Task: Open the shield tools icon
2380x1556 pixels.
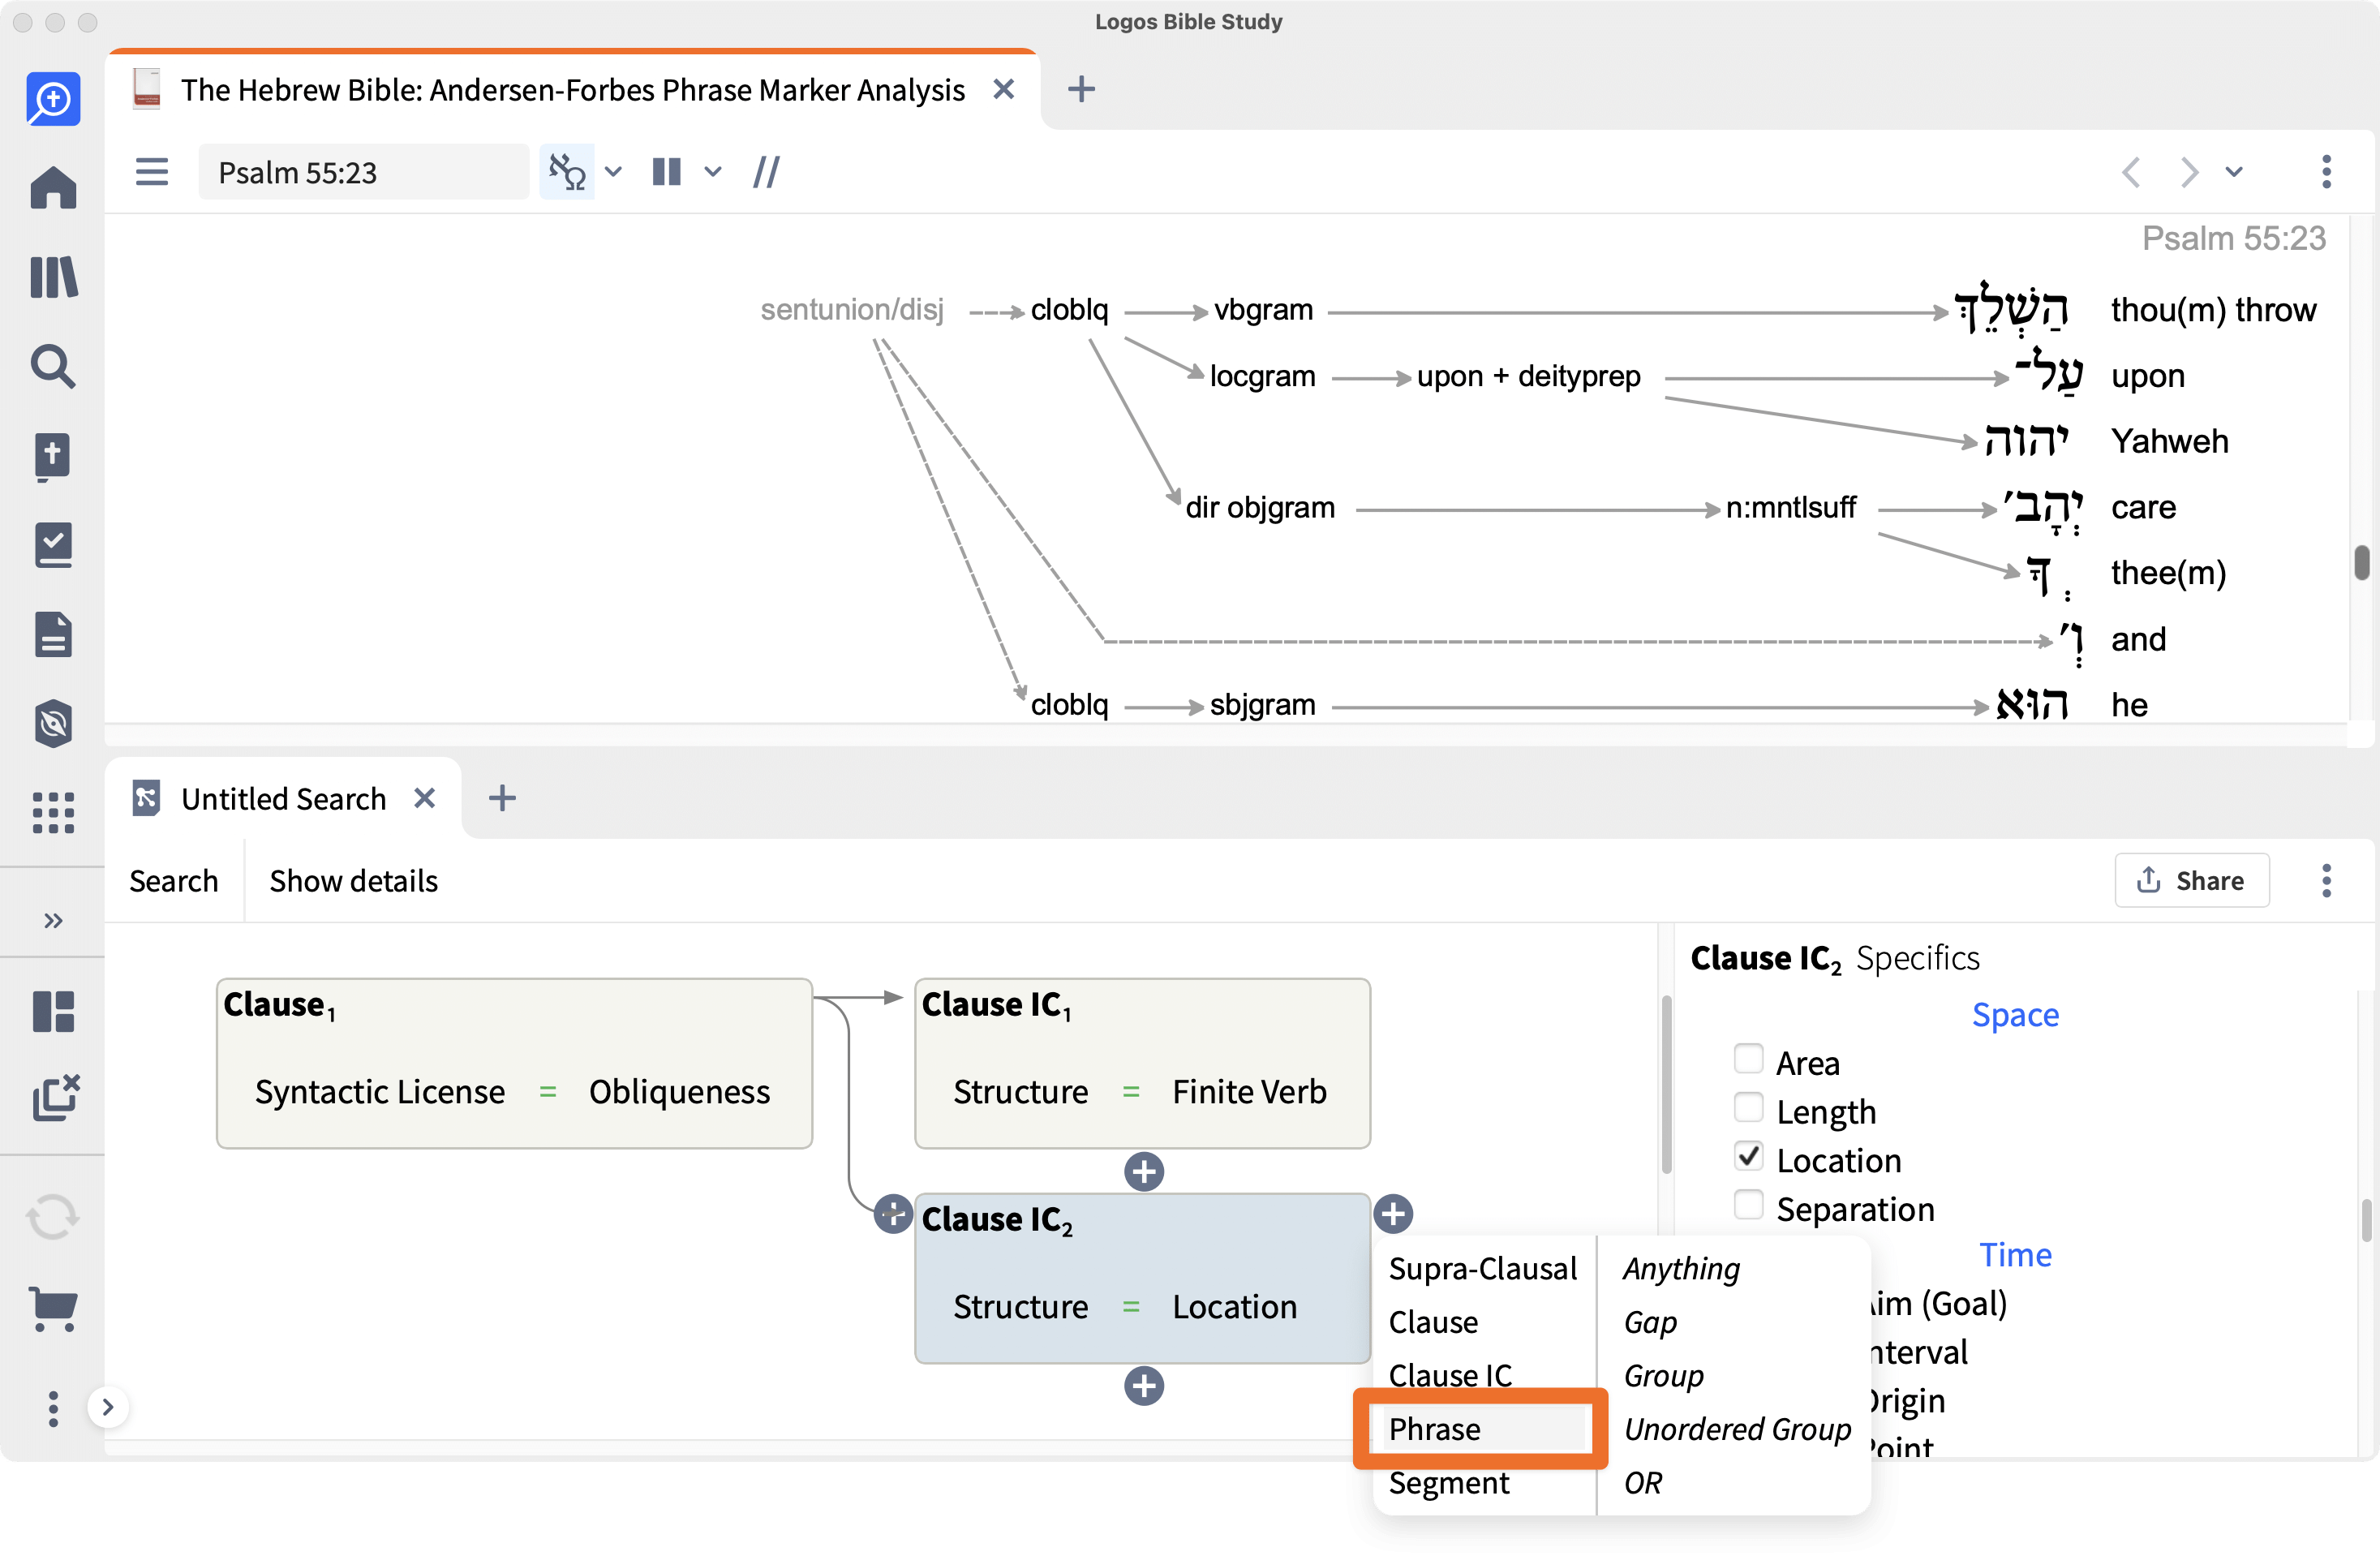Action: click(x=53, y=723)
